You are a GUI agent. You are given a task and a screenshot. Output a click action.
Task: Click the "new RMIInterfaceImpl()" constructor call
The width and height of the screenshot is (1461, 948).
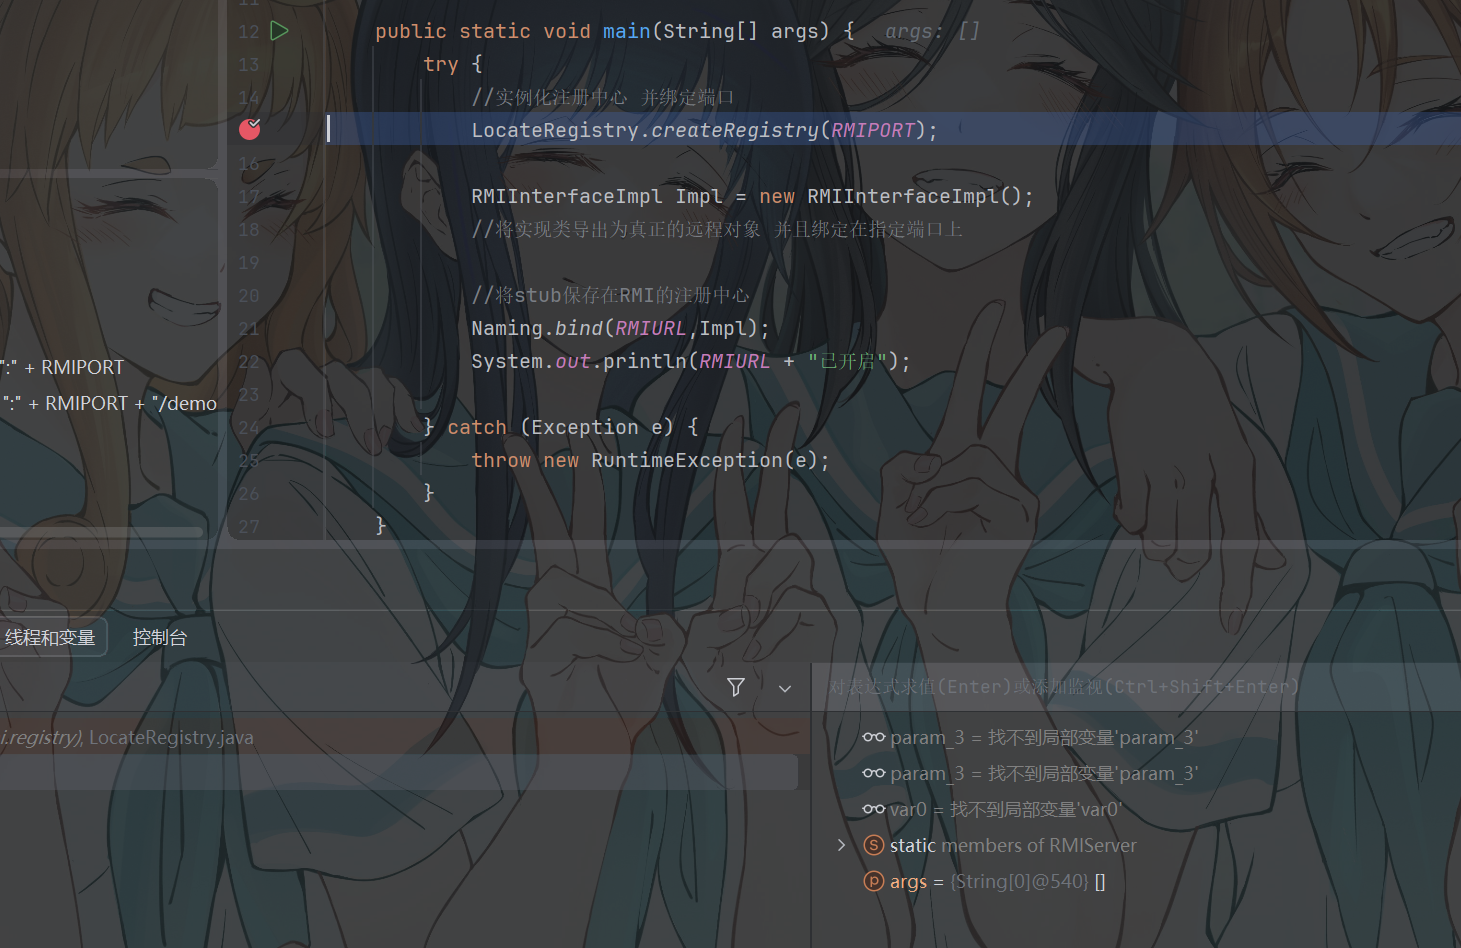pos(891,196)
